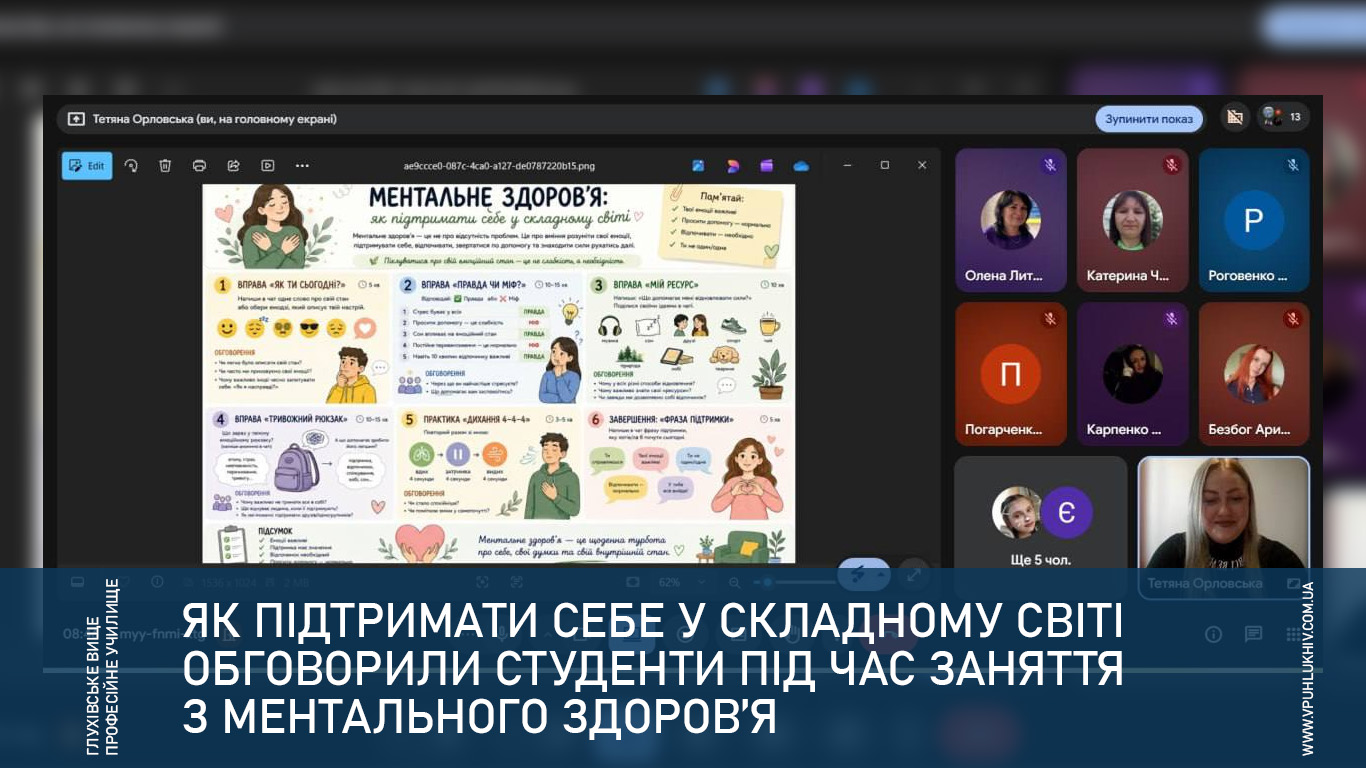The width and height of the screenshot is (1366, 768).
Task: Select Олена Лит... participant avatar
Action: pos(1010,220)
